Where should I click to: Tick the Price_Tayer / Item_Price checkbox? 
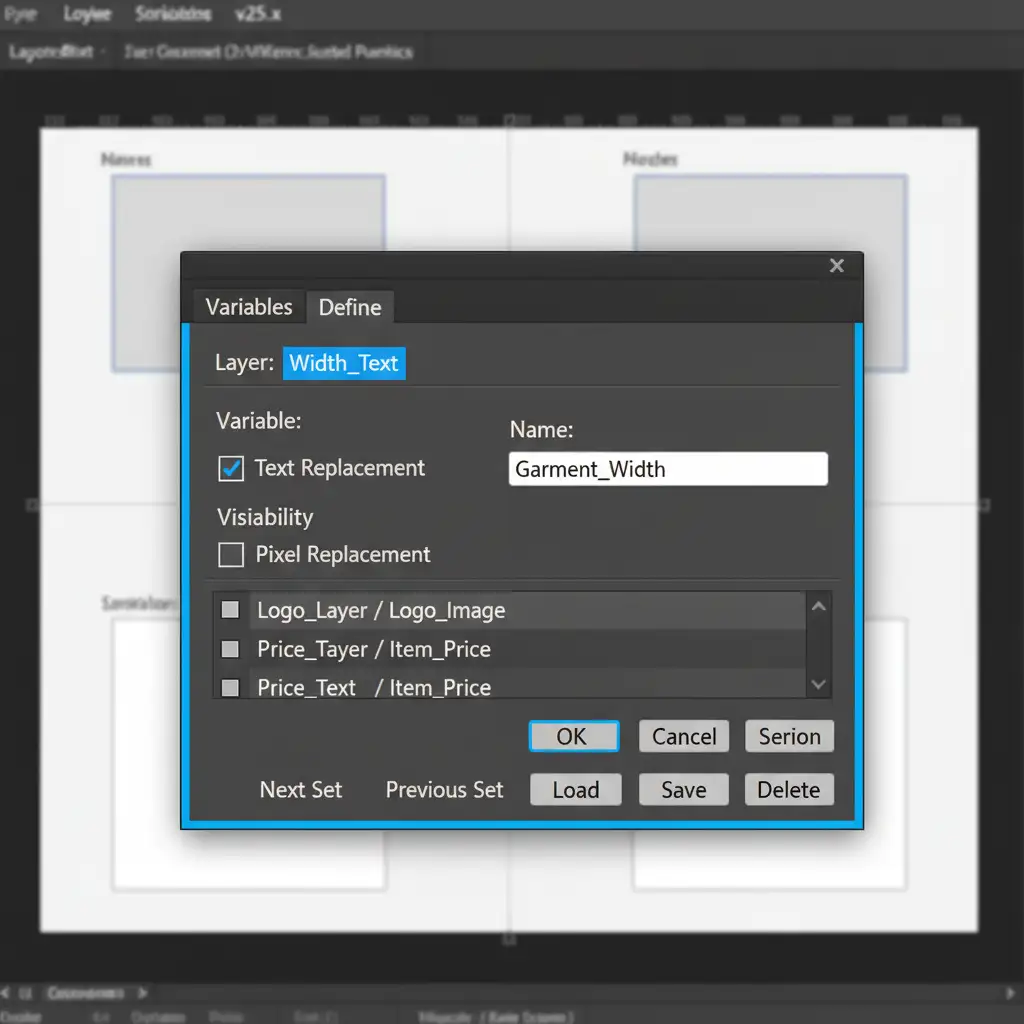[x=230, y=649]
